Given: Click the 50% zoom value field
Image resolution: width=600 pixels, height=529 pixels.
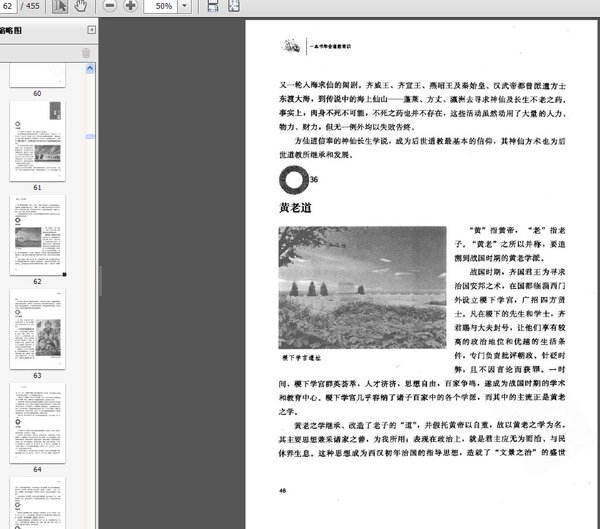Looking at the screenshot, I should (x=161, y=6).
